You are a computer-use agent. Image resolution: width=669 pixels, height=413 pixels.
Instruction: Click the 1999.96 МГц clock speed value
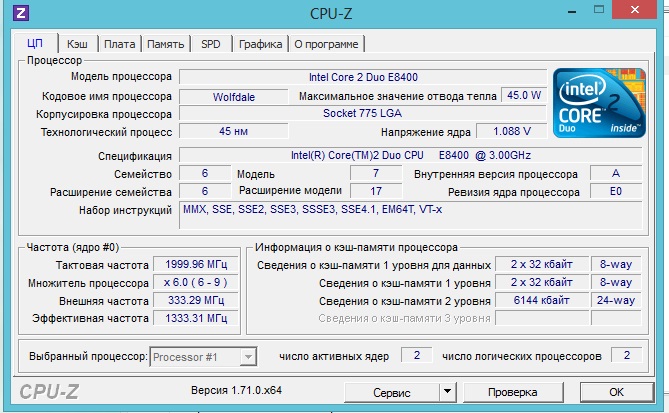click(196, 265)
